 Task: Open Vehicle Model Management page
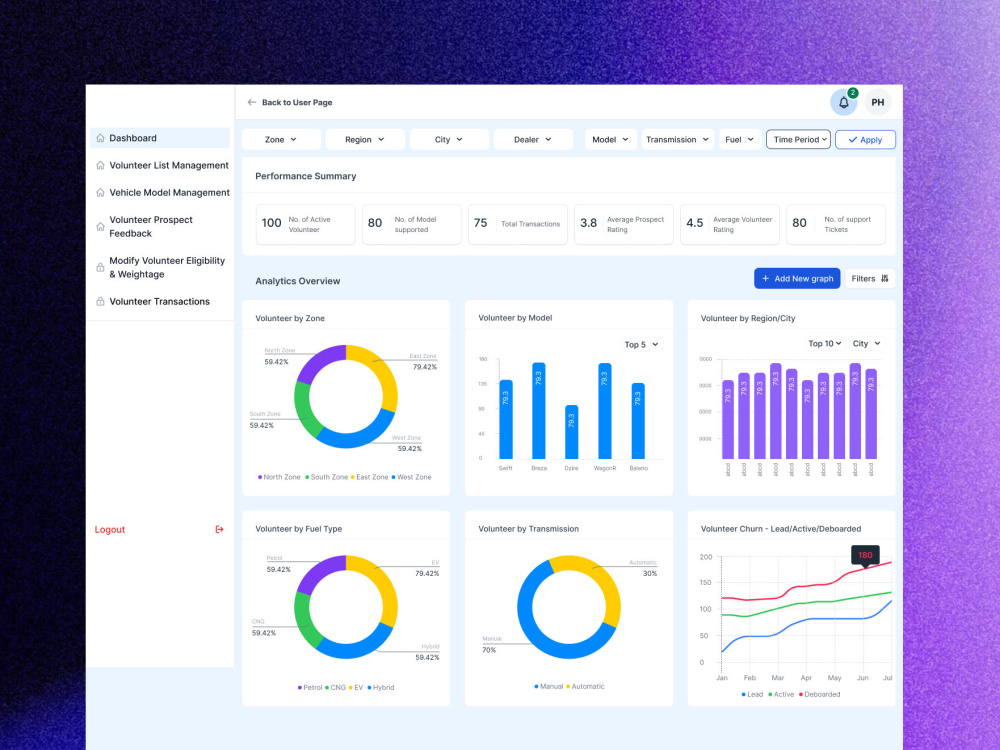pos(160,193)
